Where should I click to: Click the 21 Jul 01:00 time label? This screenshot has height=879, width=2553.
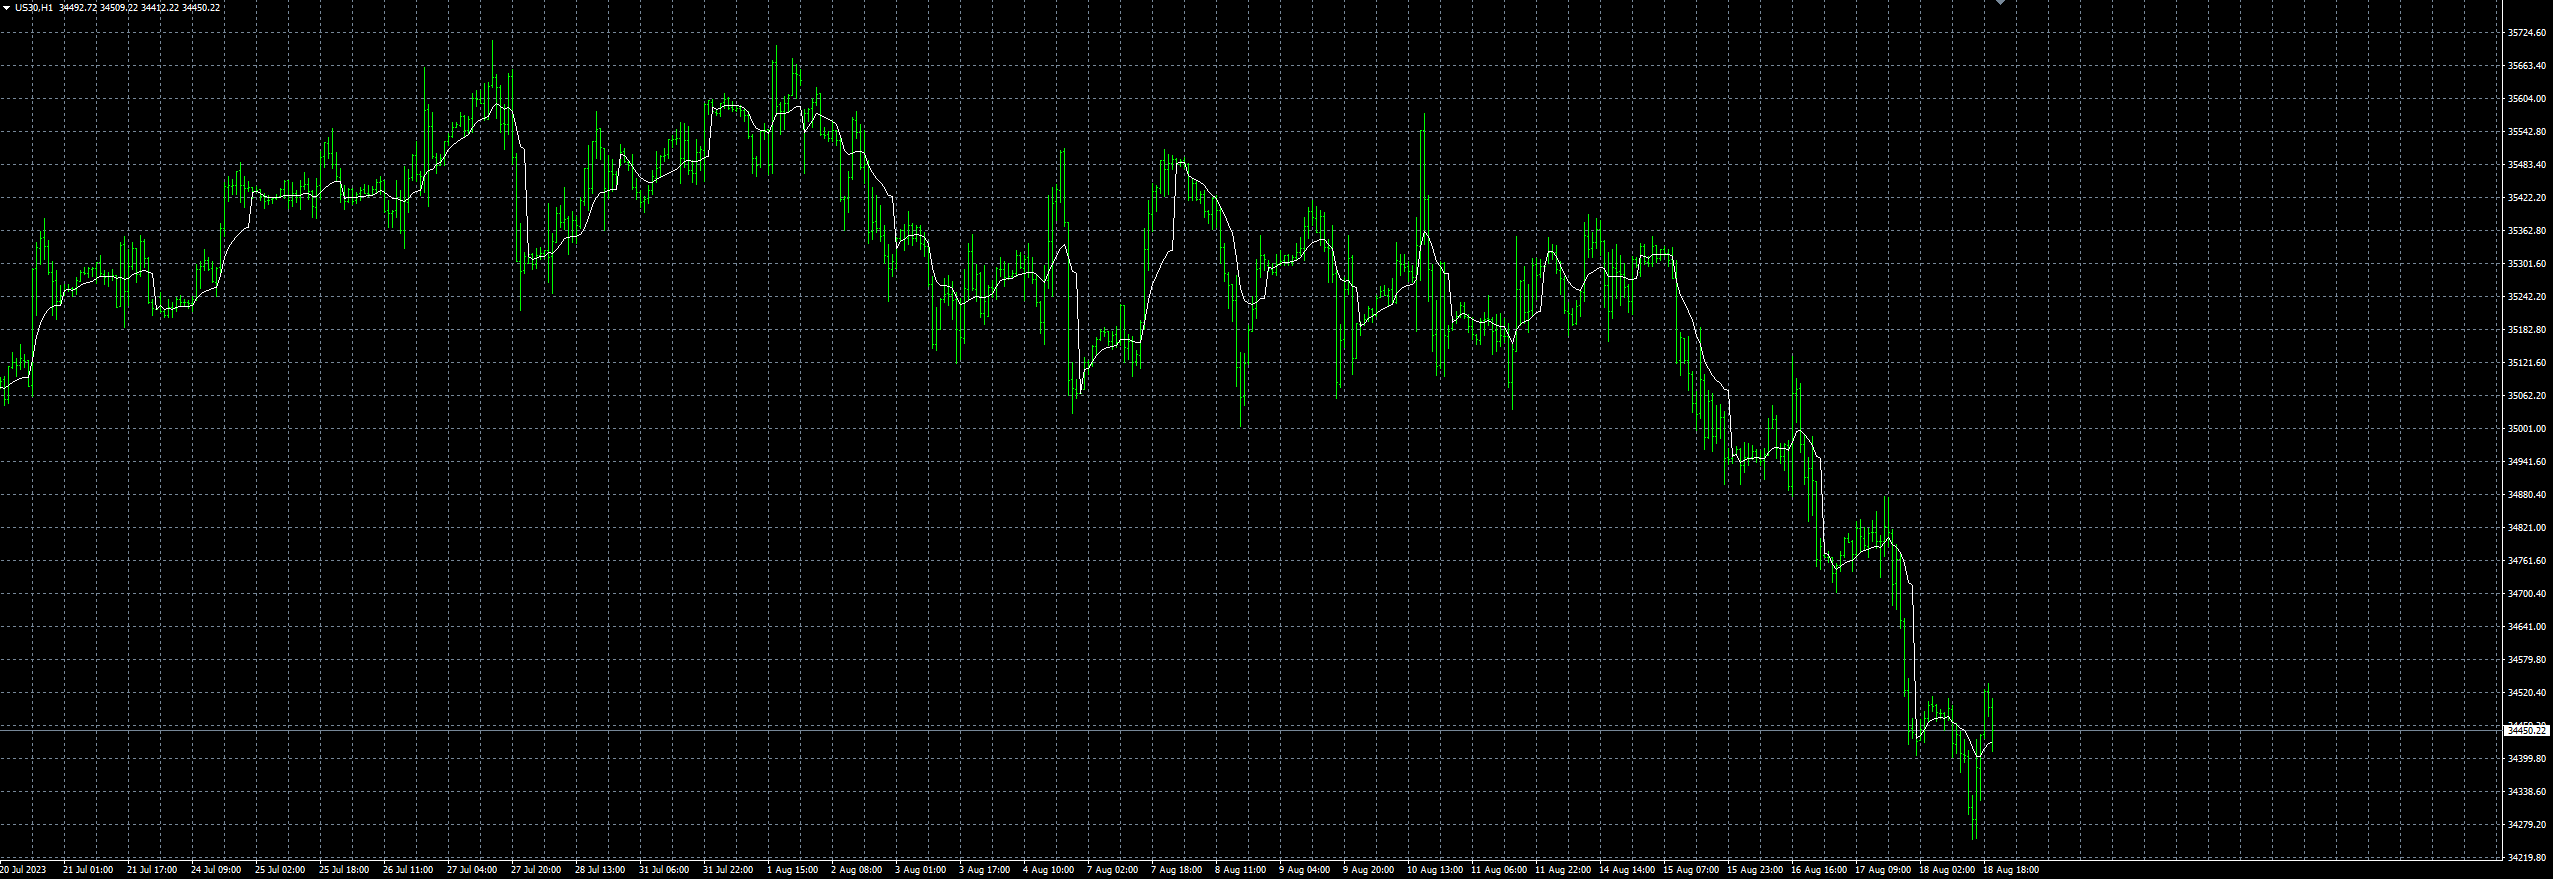click(x=88, y=870)
